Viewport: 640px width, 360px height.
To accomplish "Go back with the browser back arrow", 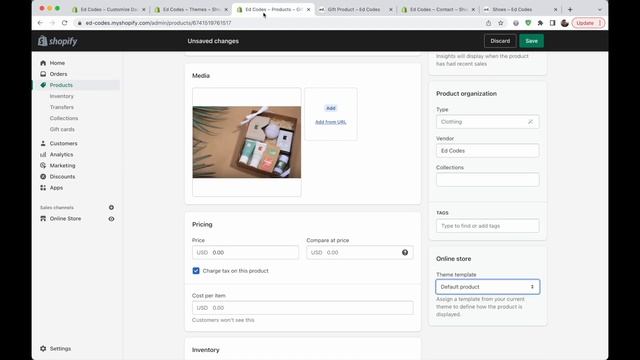I will [40, 23].
